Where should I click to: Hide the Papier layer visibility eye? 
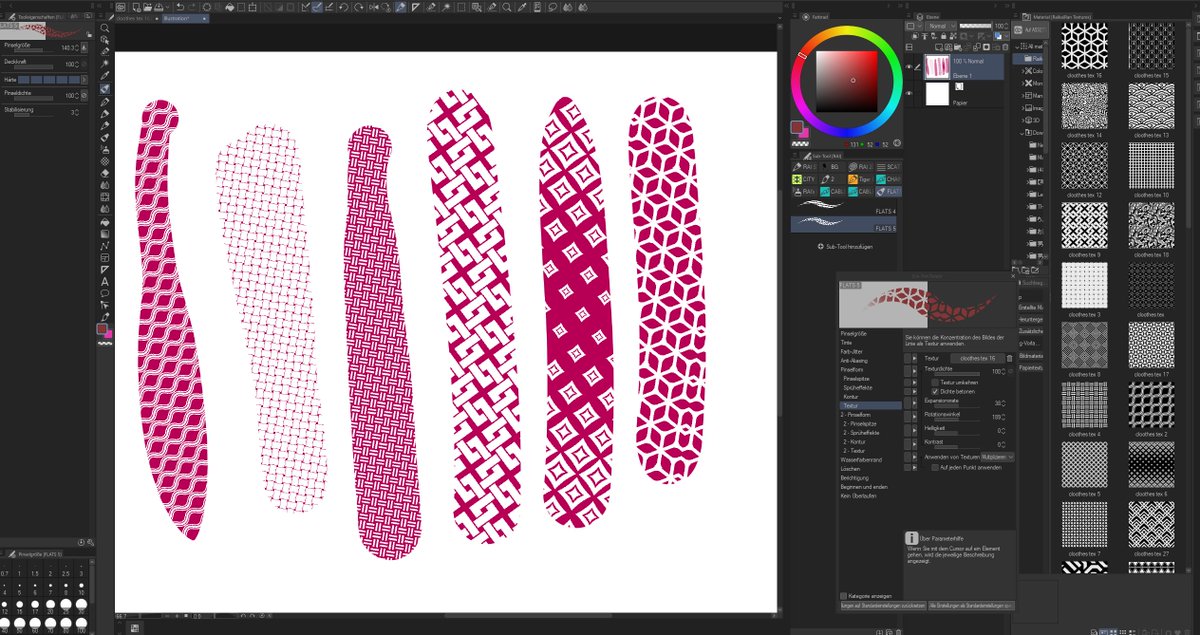(909, 93)
